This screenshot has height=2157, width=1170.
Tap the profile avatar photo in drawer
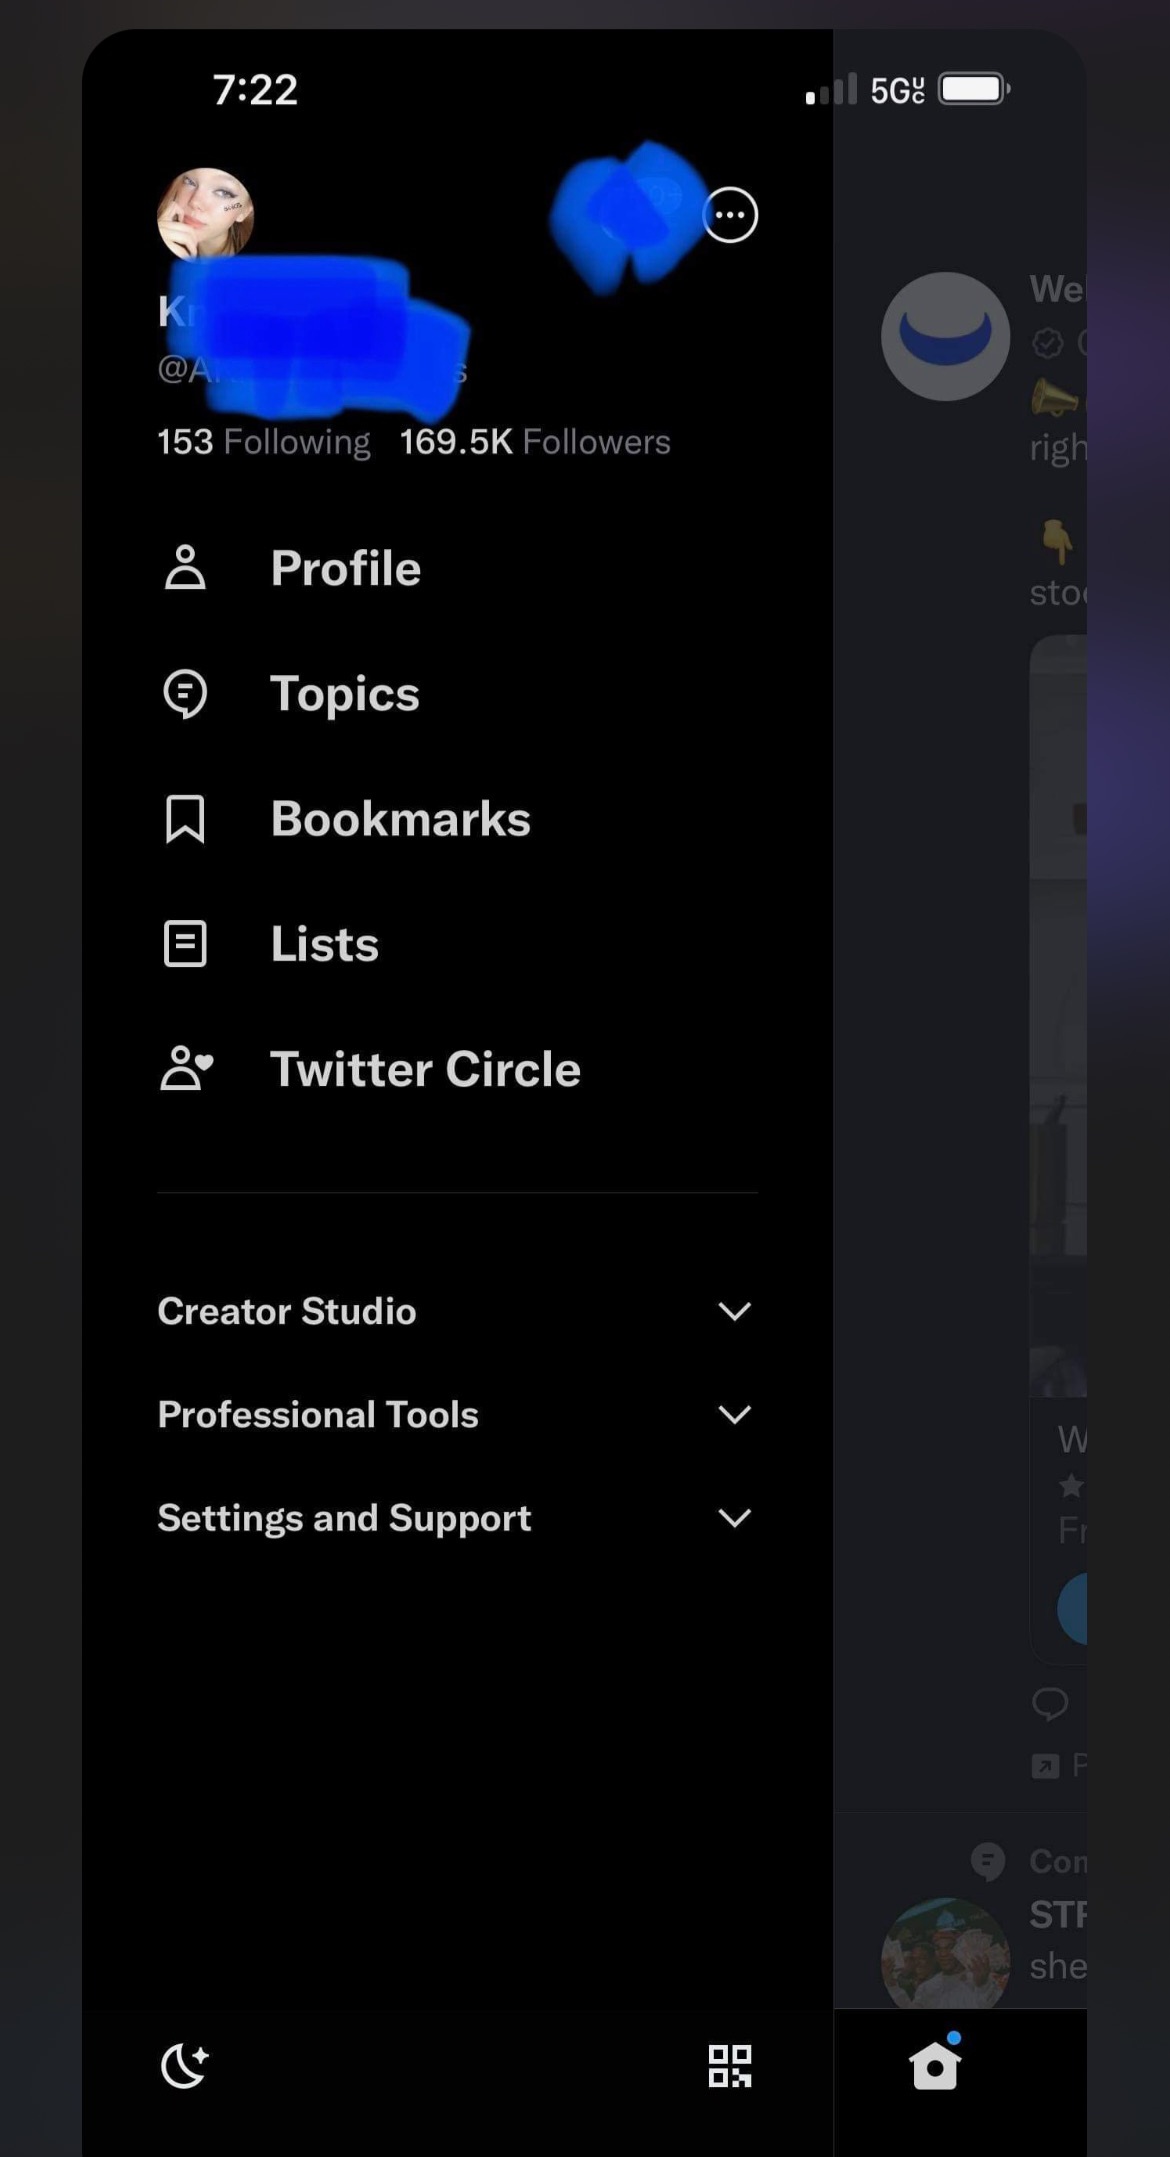(x=205, y=213)
